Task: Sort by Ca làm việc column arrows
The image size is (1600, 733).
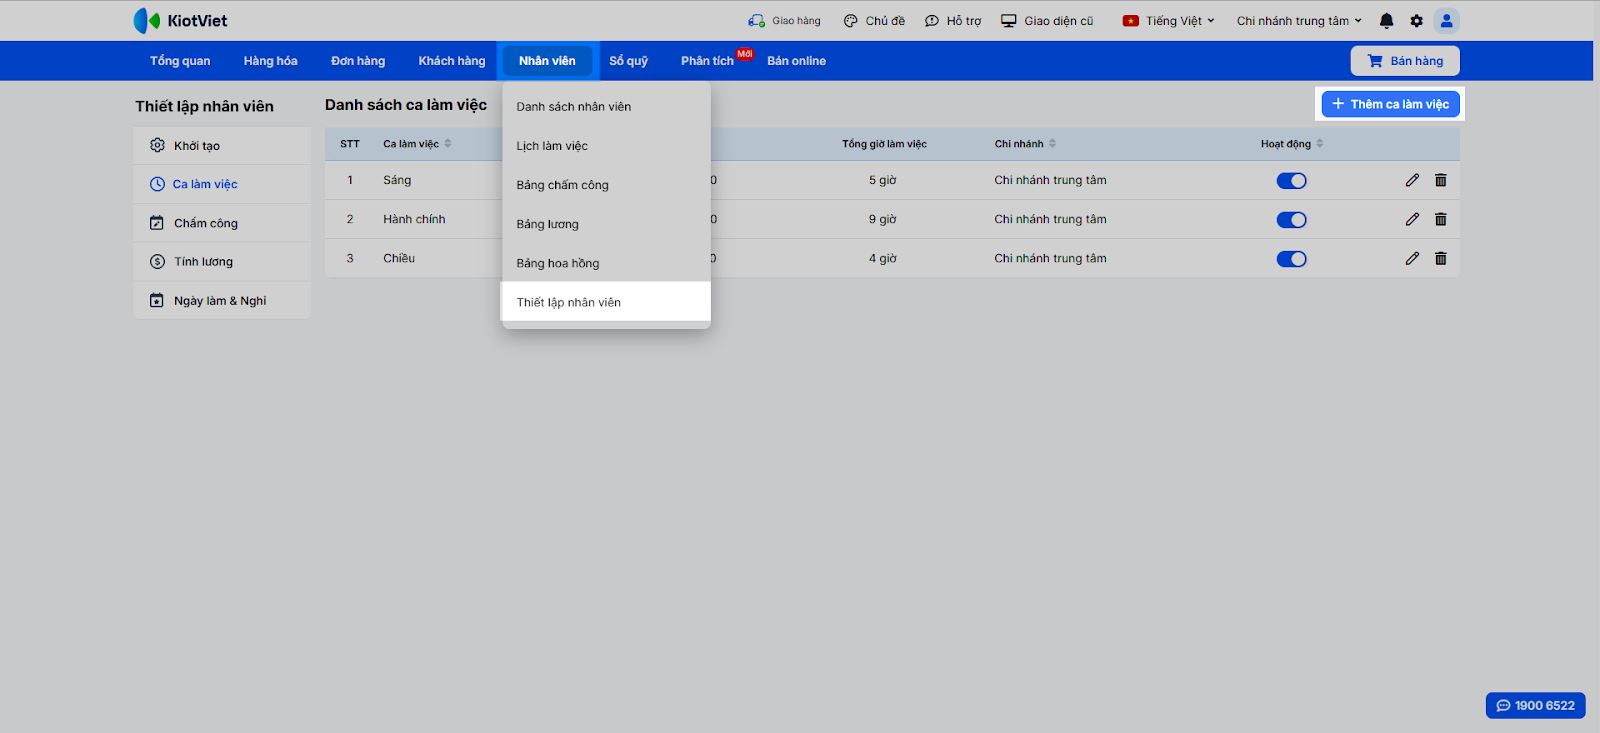Action: point(448,143)
